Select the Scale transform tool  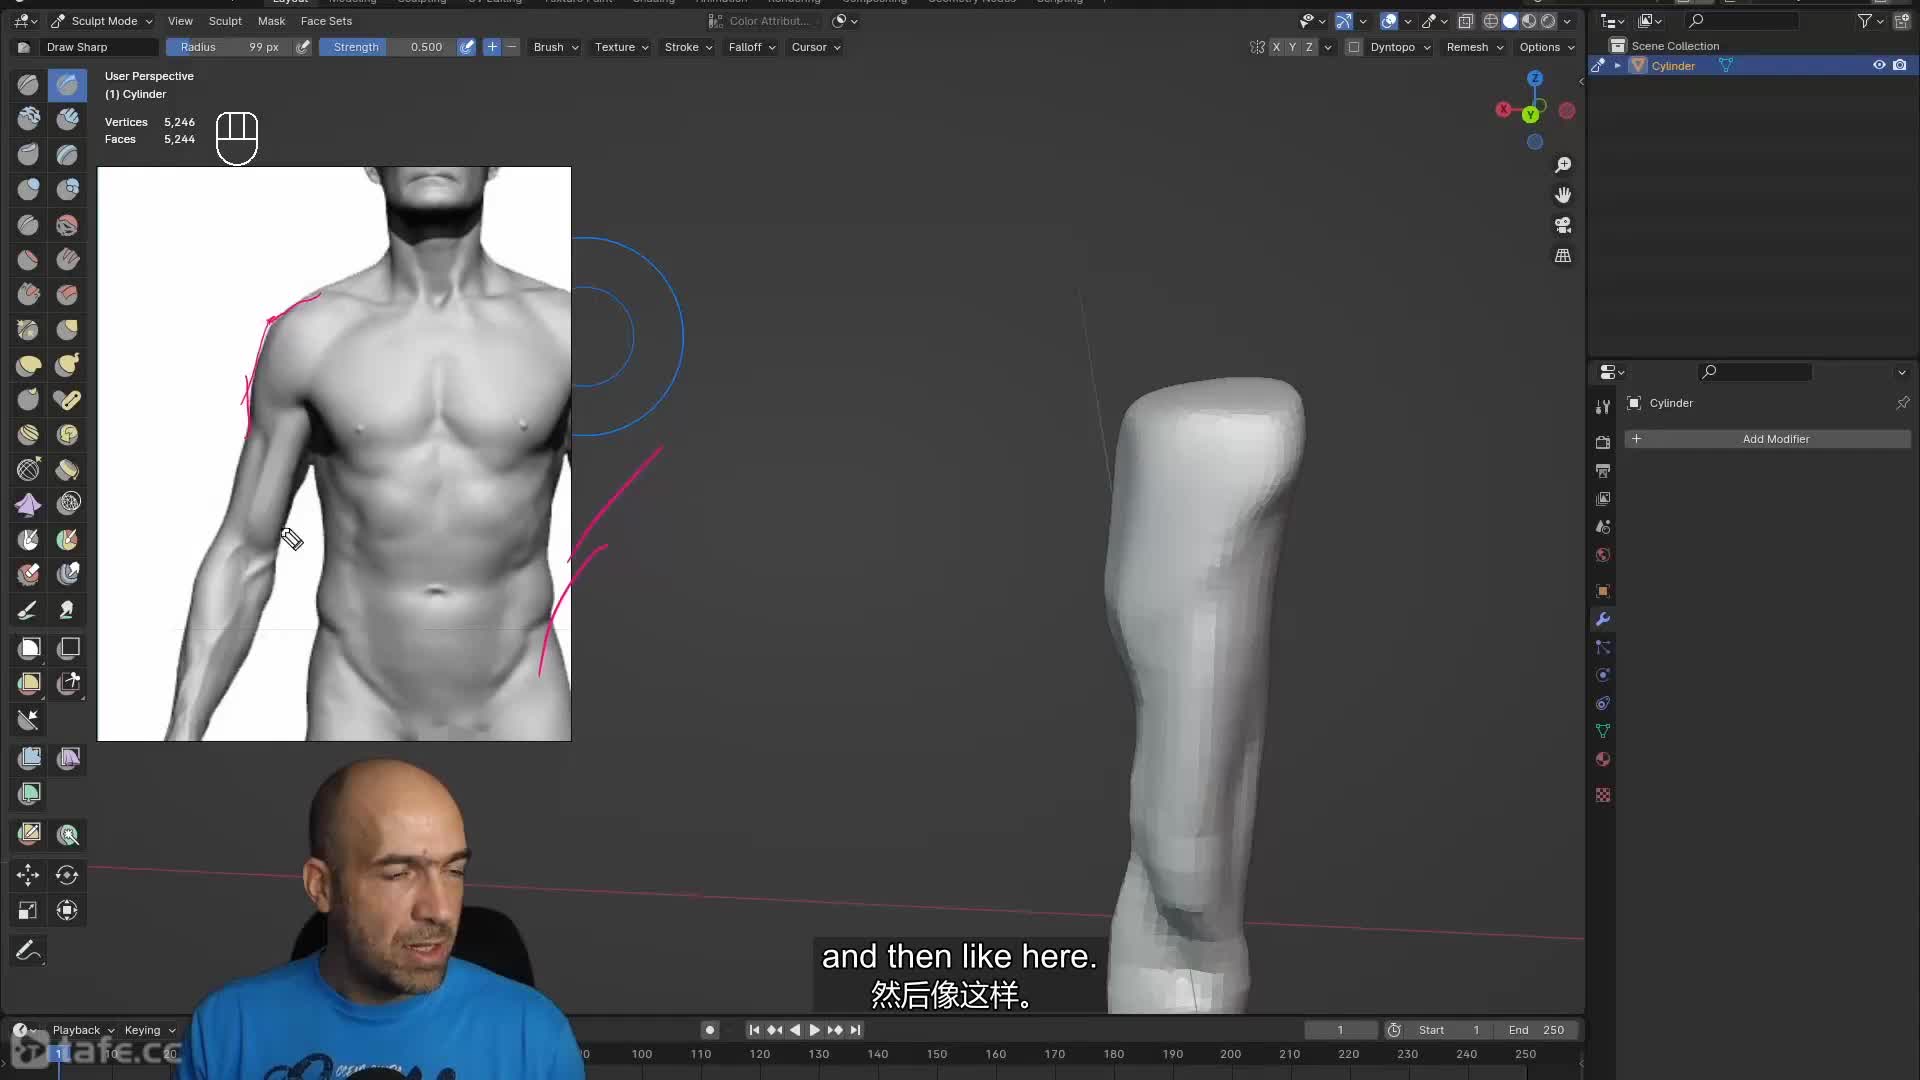click(28, 911)
